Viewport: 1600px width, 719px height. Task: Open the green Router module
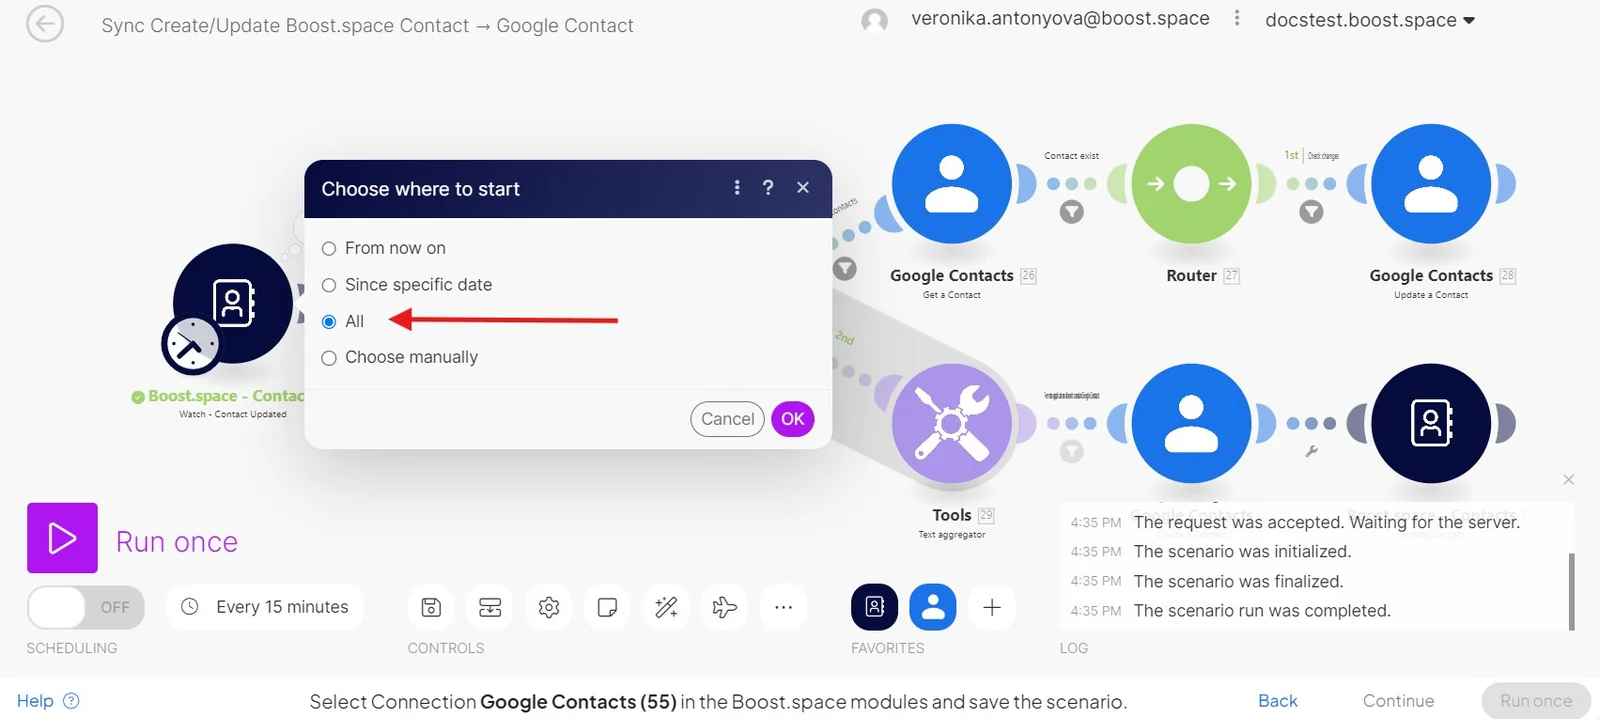(1191, 184)
